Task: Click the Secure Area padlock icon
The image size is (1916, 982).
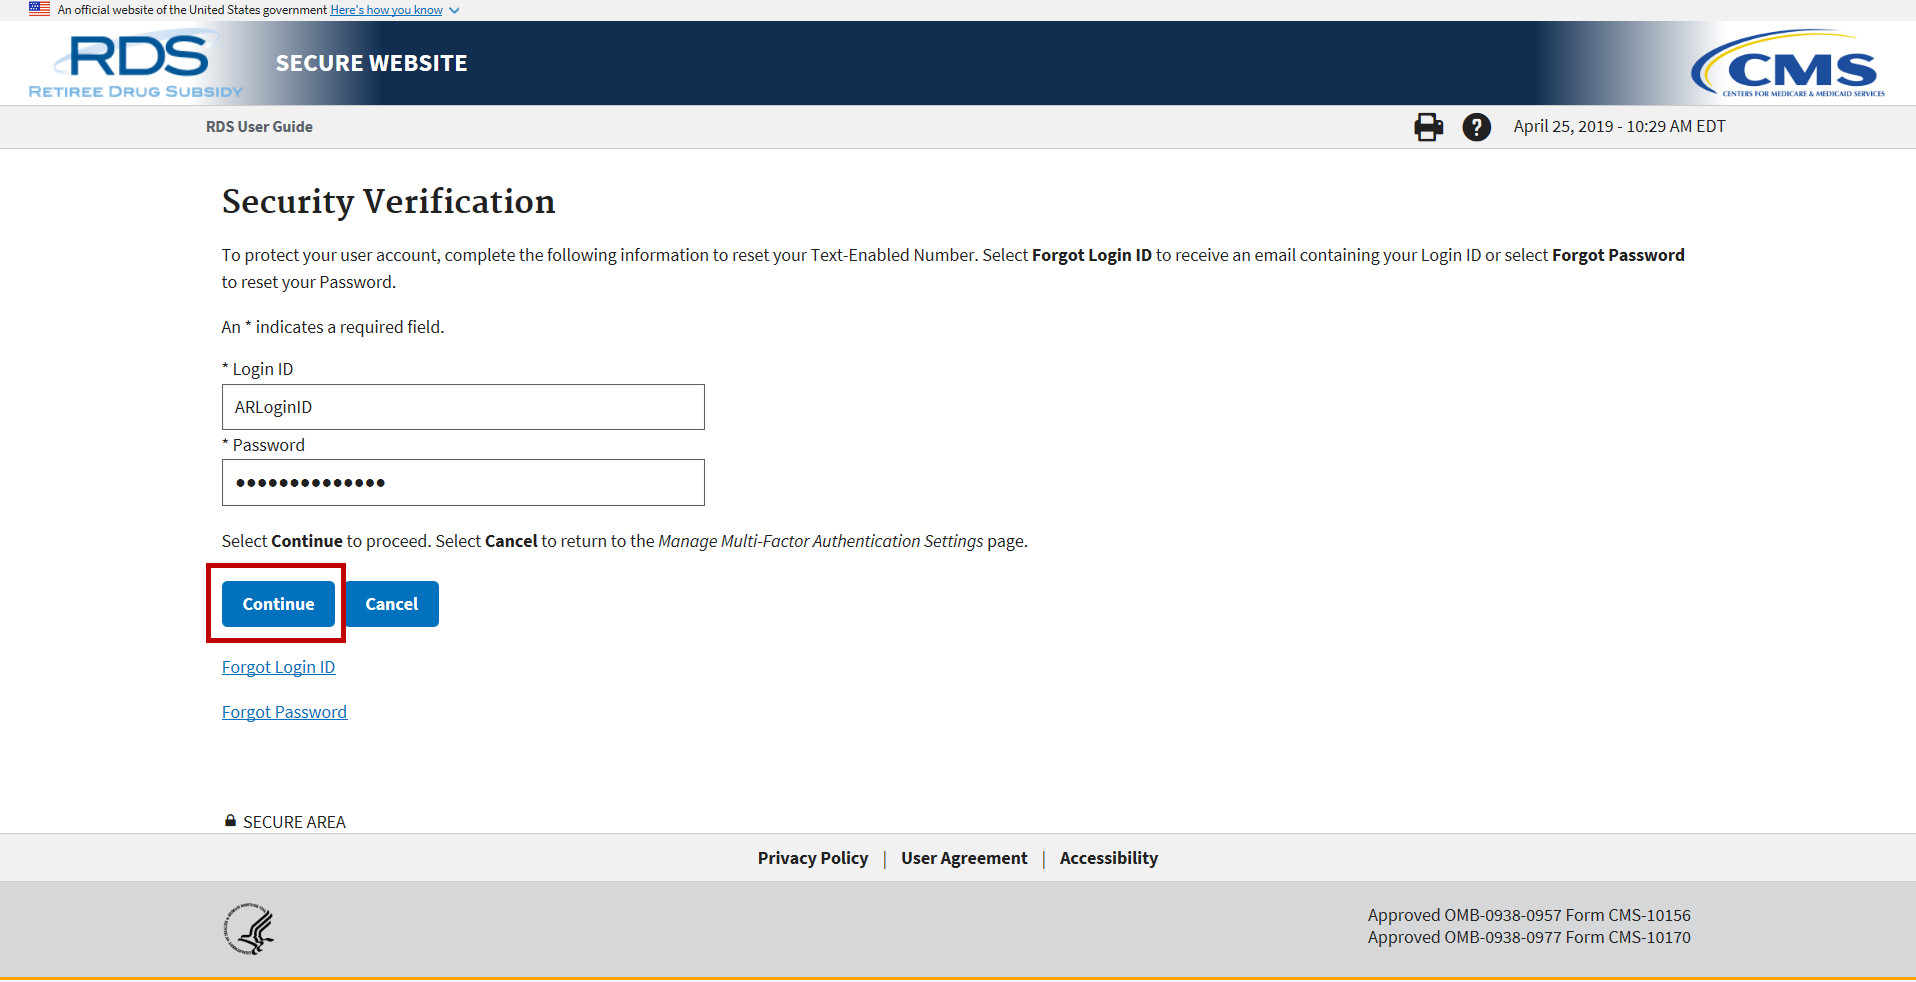Action: coord(231,821)
